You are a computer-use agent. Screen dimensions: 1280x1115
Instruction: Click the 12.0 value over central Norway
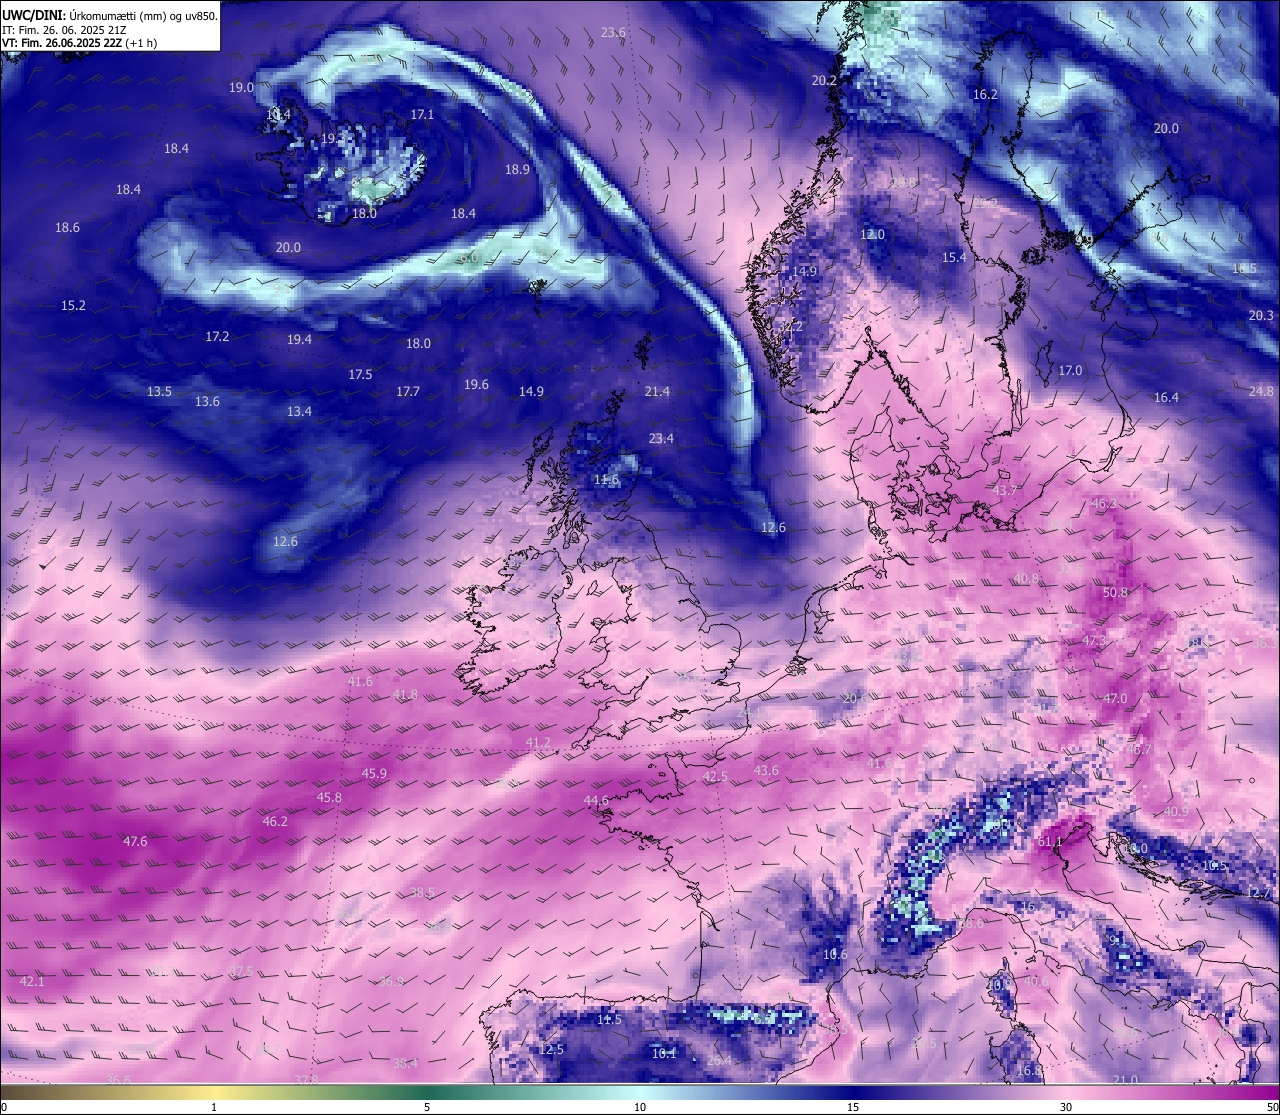click(x=872, y=235)
